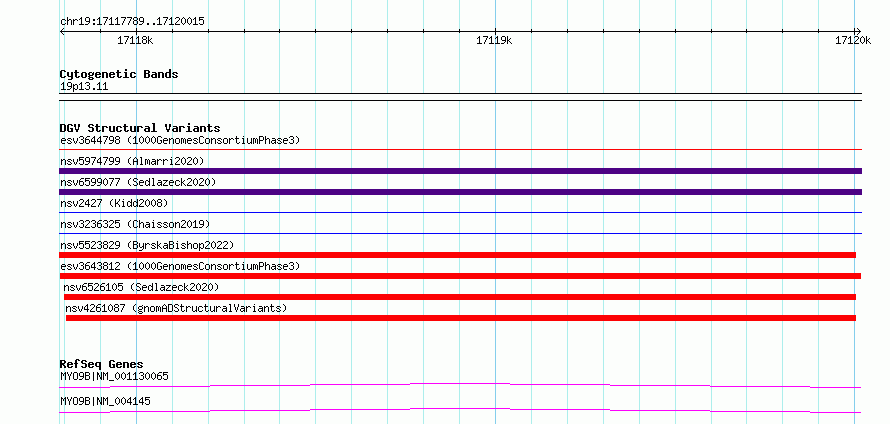Image resolution: width=890 pixels, height=424 pixels.
Task: Open variant nsv4261087 (gnomADStructuralVariants) label
Action: pos(177,308)
